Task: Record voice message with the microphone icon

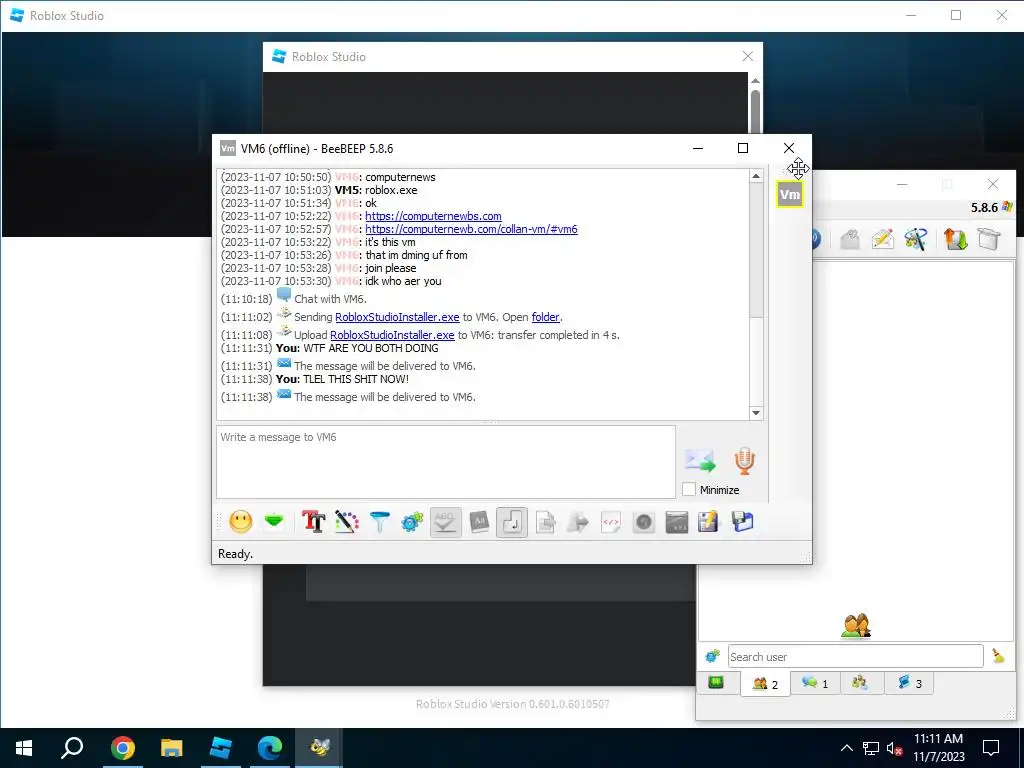Action: tap(744, 460)
